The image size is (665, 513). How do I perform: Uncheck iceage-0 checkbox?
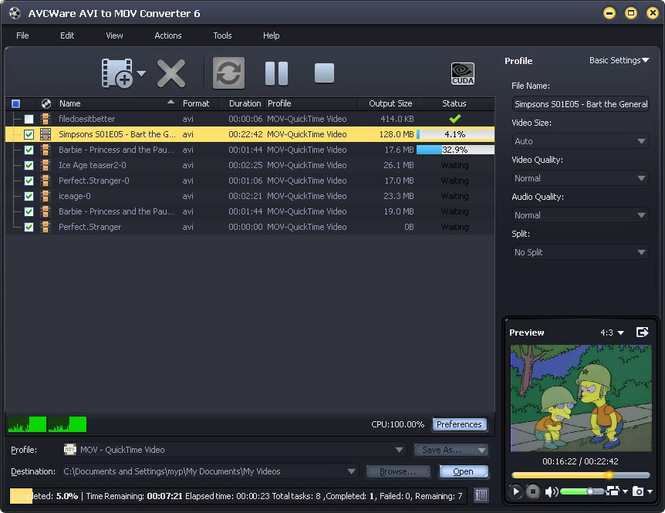coord(28,196)
